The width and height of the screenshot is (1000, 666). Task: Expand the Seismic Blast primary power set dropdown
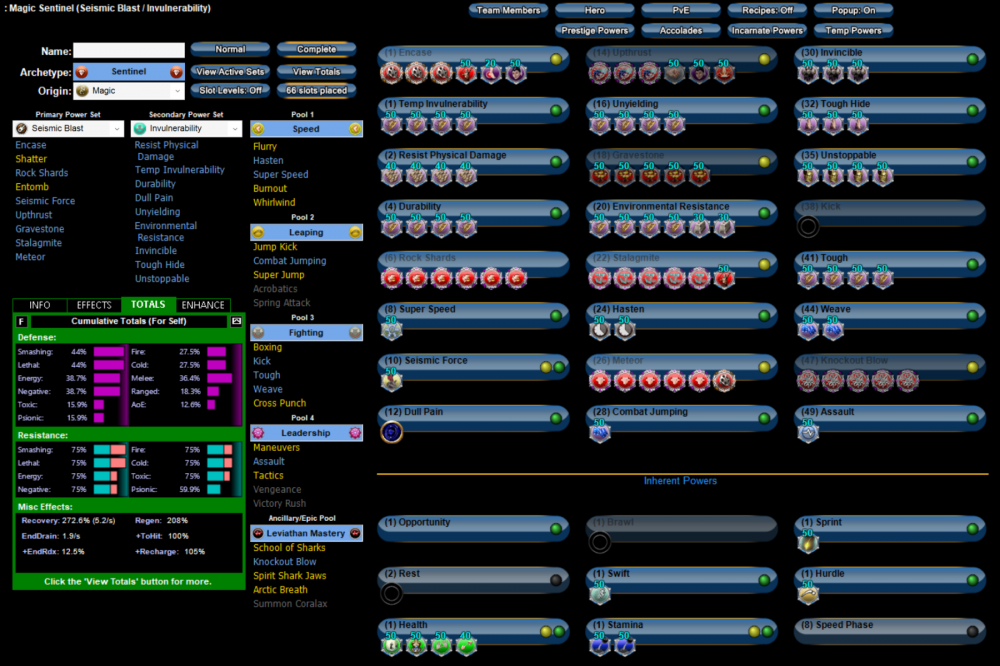[67, 129]
